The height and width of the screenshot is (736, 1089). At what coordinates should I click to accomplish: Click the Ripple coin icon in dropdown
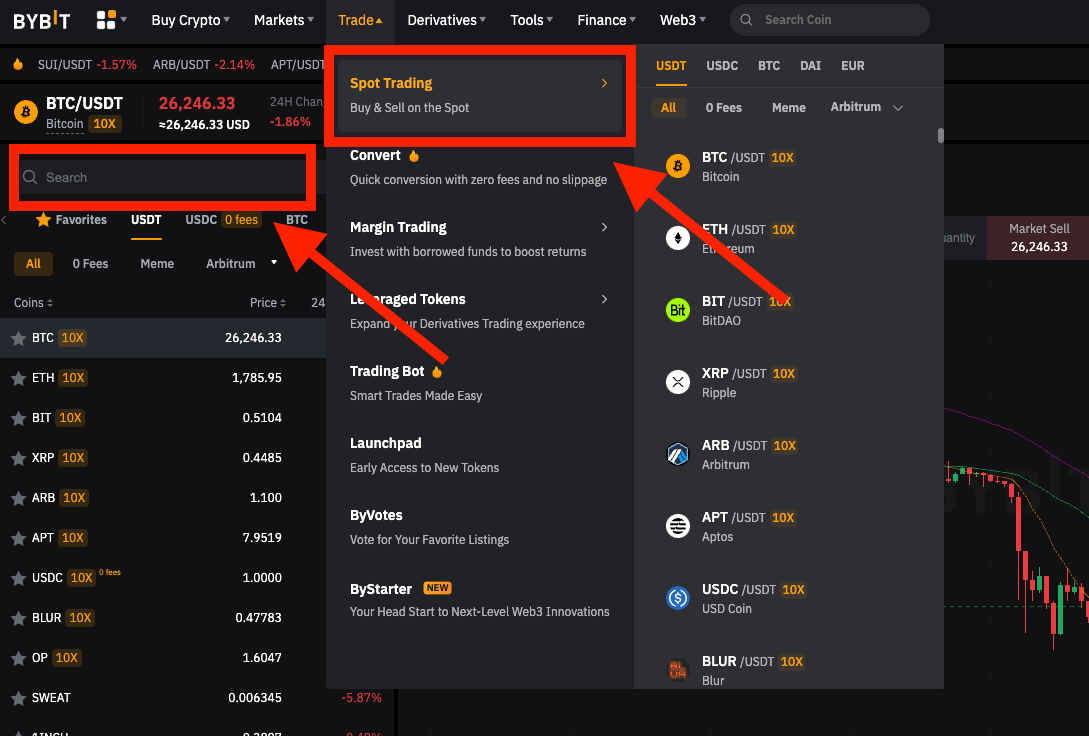[678, 382]
